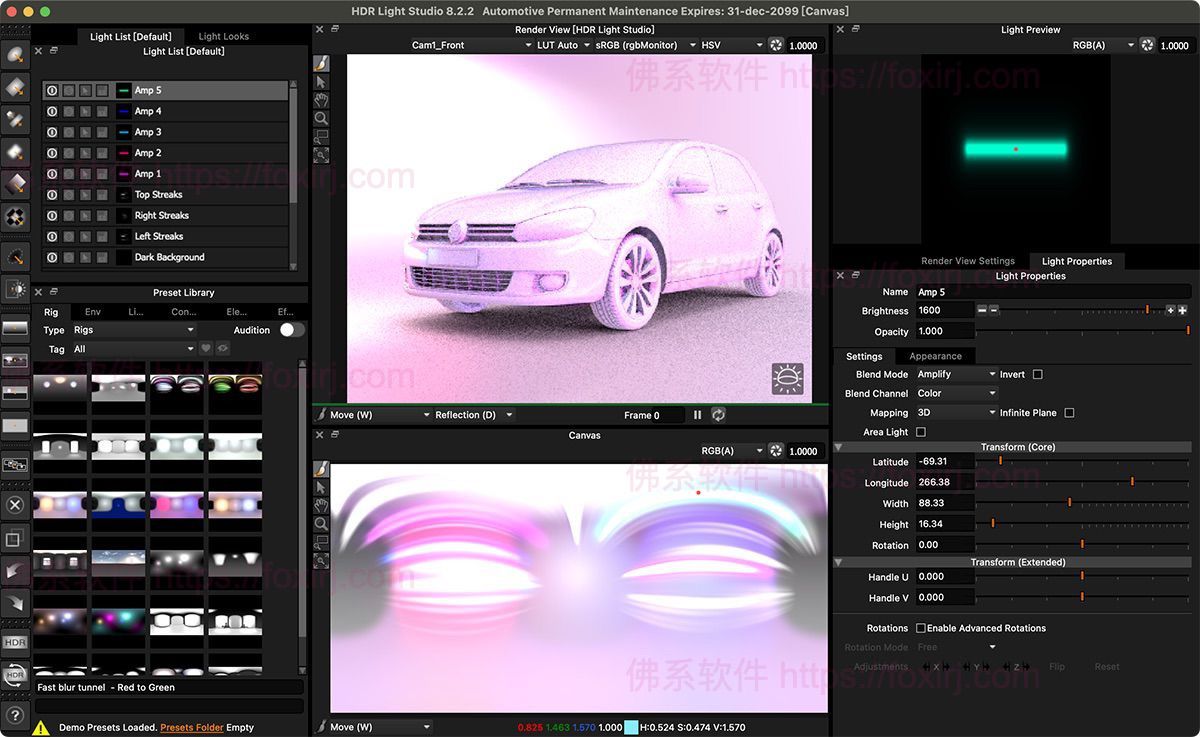This screenshot has width=1200, height=737.
Task: Click the Presets Folder link at the bottom
Action: point(192,727)
